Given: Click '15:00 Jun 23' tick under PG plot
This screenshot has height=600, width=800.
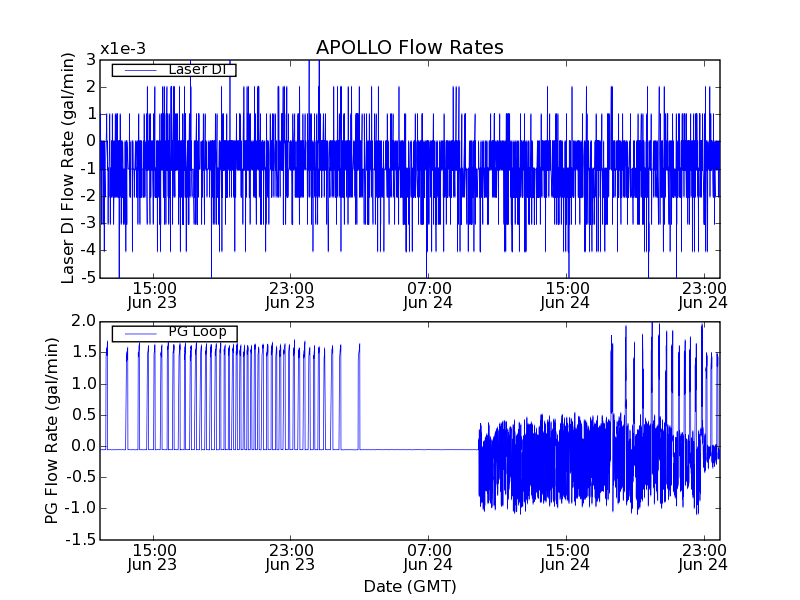Looking at the screenshot, I should 153,558.
